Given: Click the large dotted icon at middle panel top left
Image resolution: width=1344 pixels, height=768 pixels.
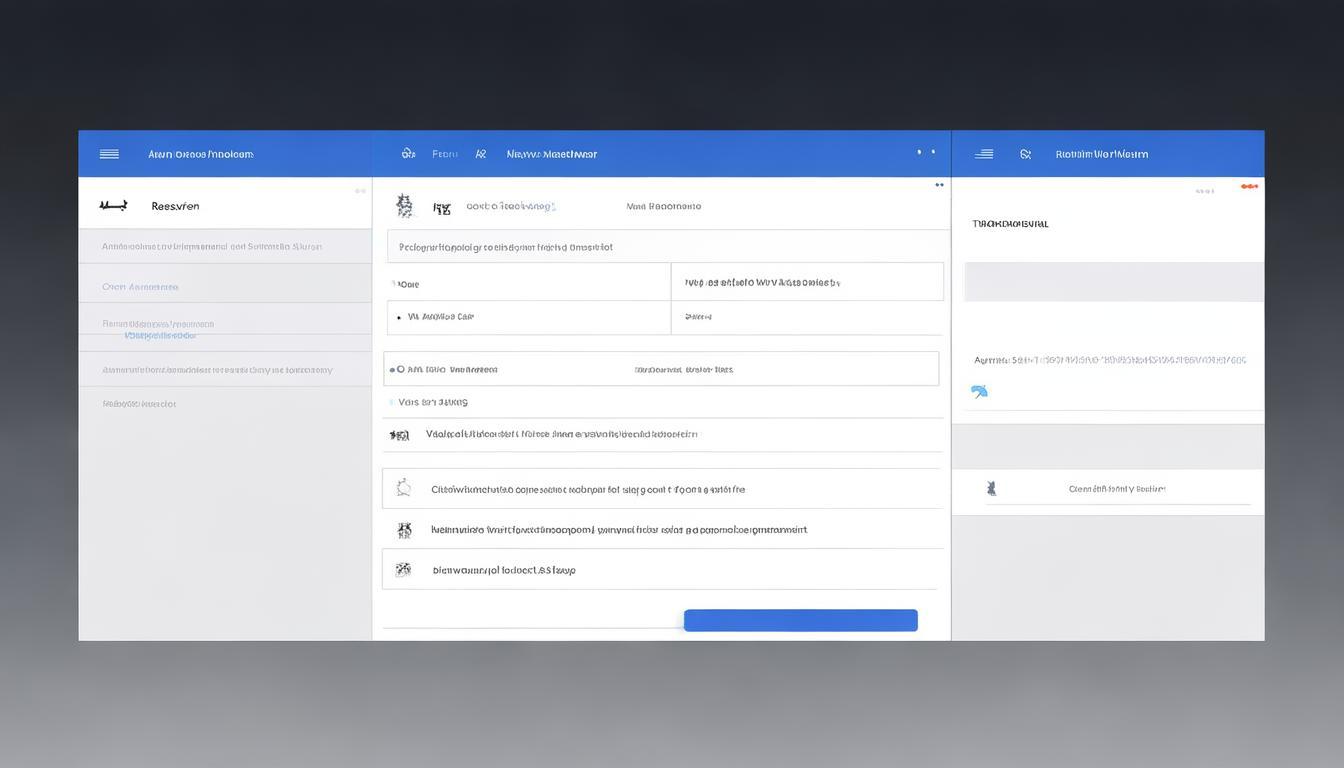Looking at the screenshot, I should [404, 206].
